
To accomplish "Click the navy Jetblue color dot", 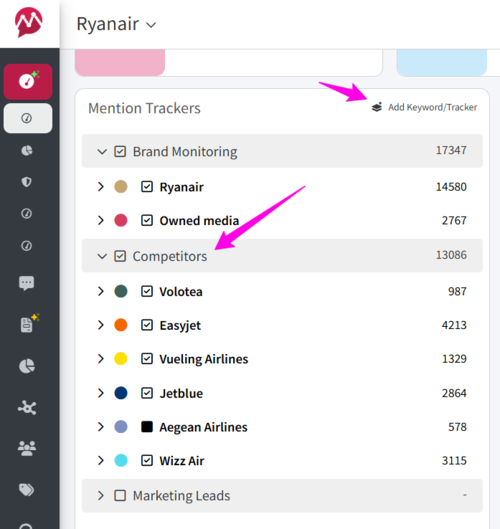I will [121, 393].
